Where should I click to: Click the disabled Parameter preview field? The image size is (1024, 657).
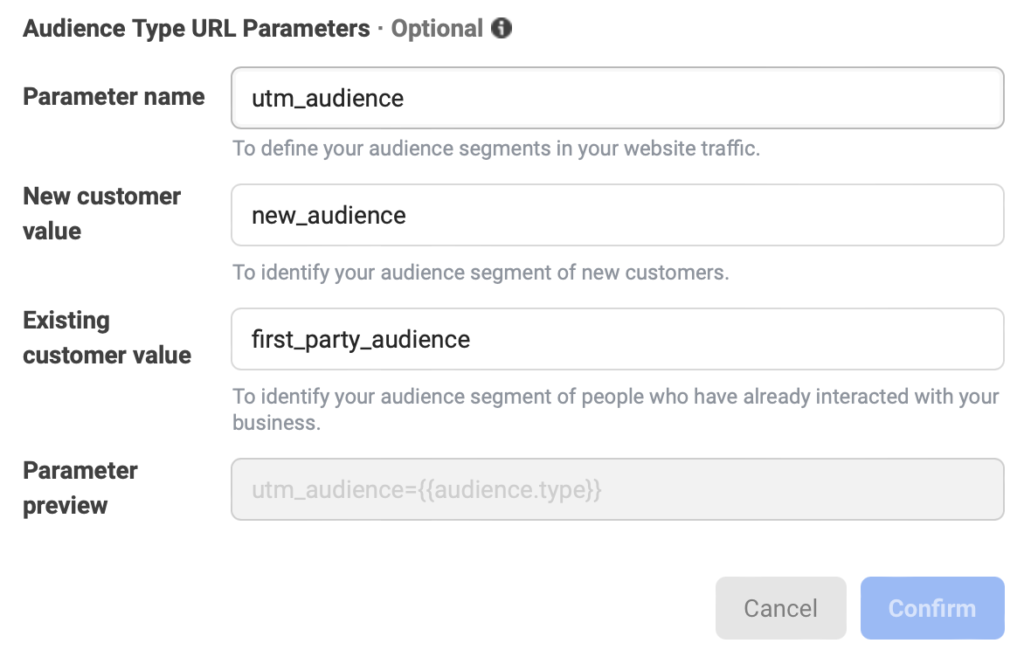[616, 490]
